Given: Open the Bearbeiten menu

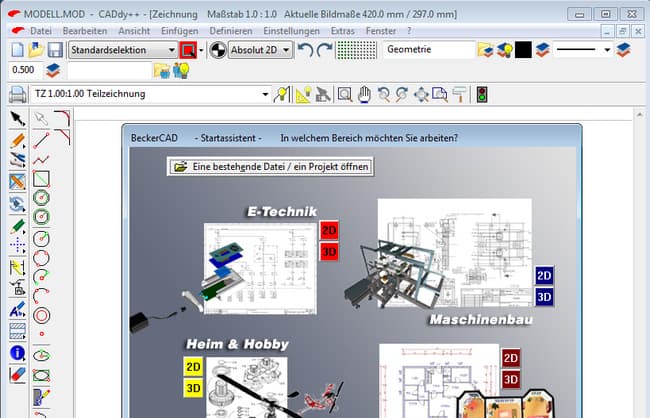Looking at the screenshot, I should pos(85,31).
